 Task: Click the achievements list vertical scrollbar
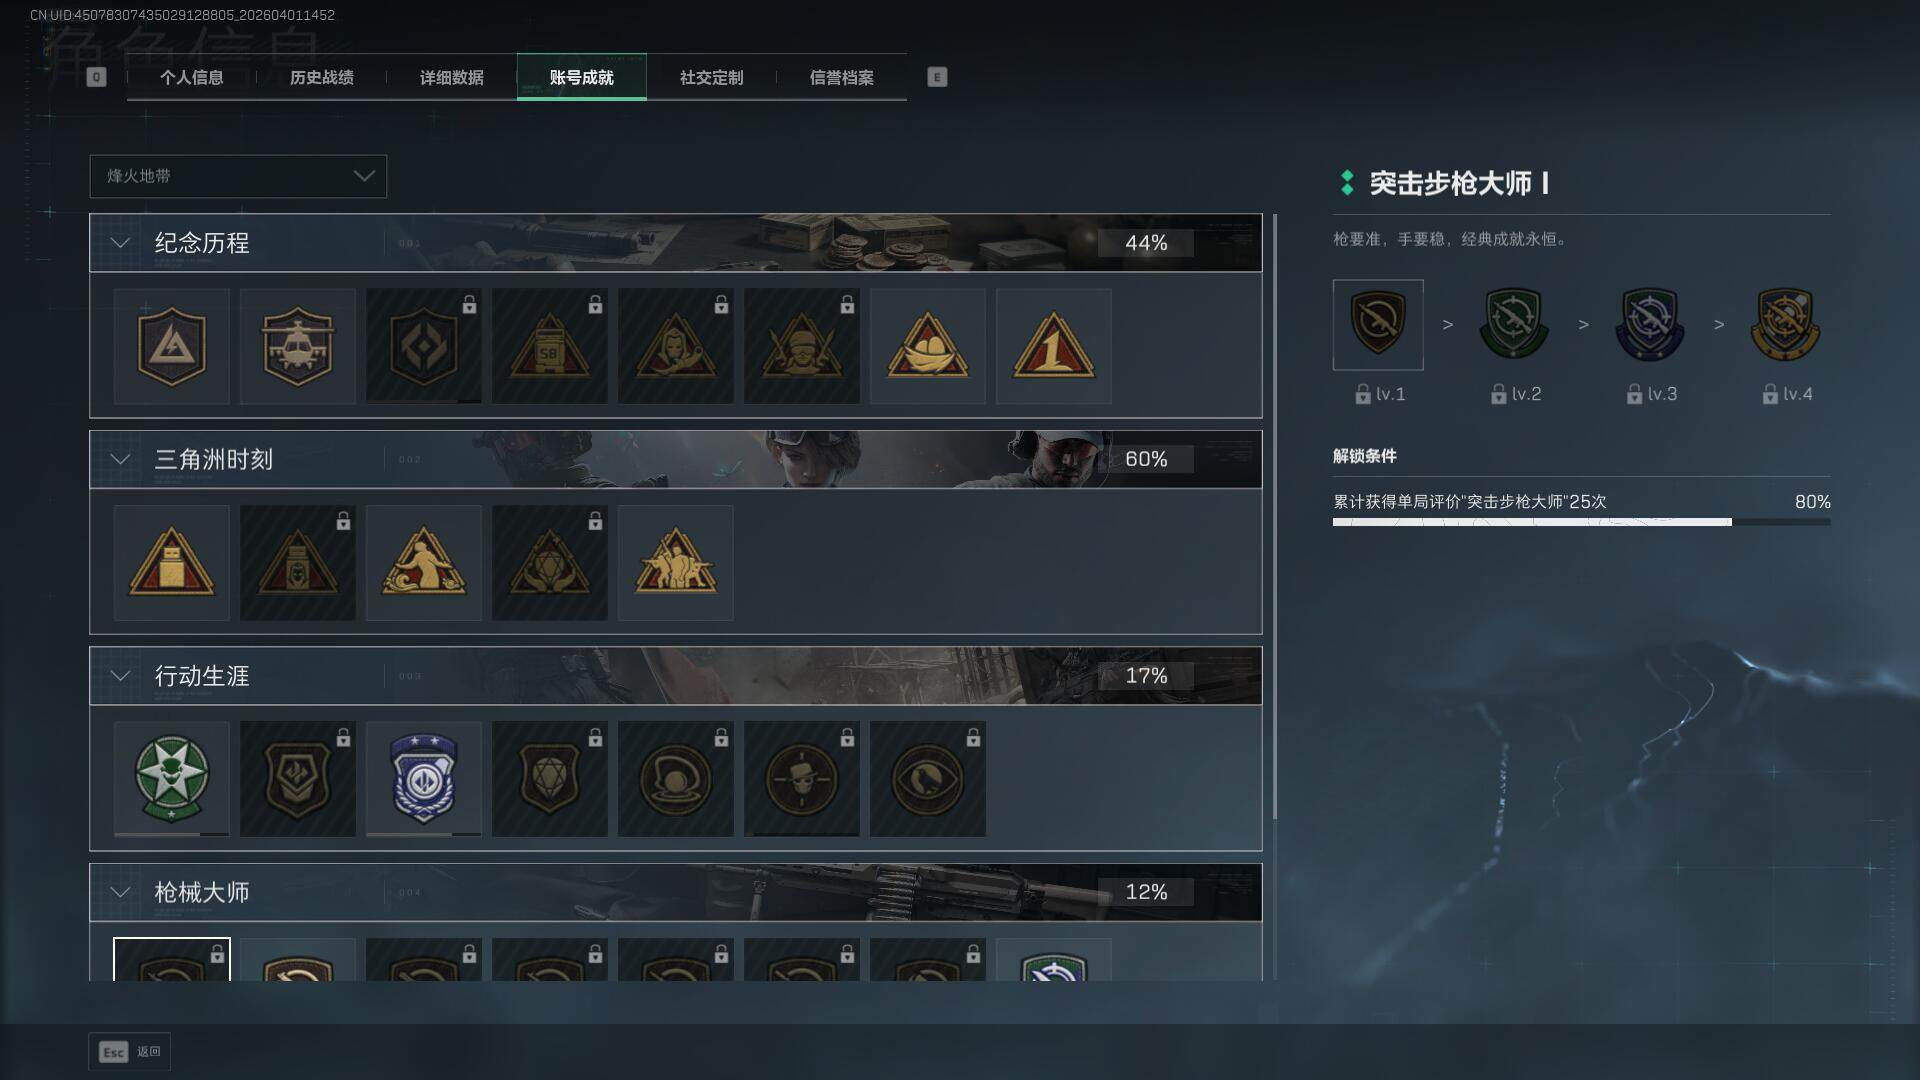(1274, 517)
